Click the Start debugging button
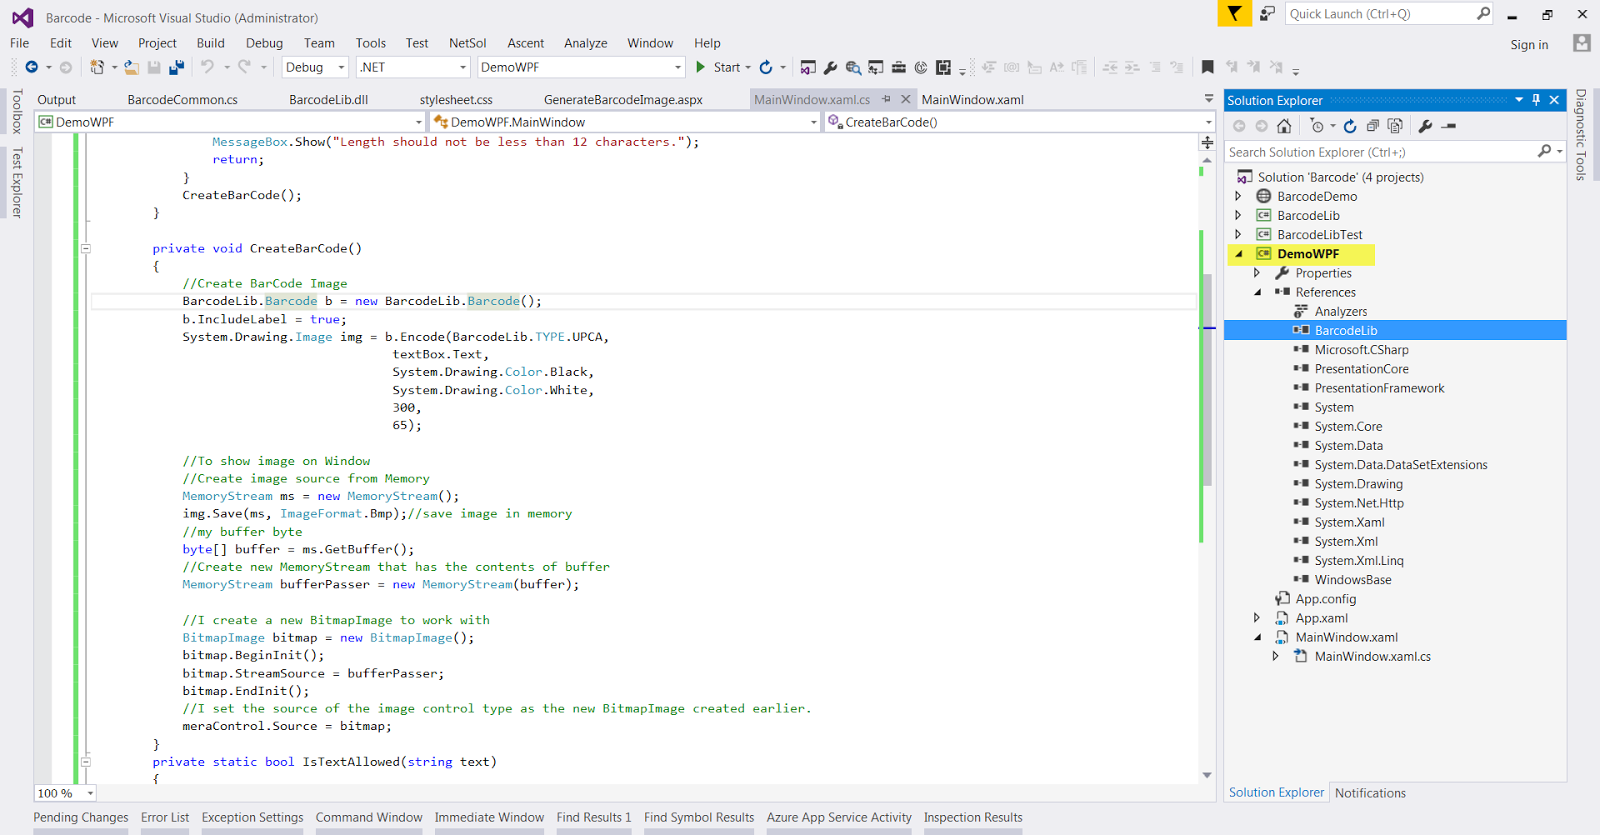1600x835 pixels. tap(717, 67)
